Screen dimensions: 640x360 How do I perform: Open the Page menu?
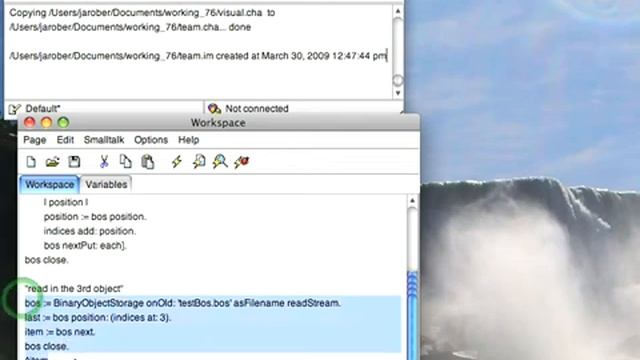(35, 140)
